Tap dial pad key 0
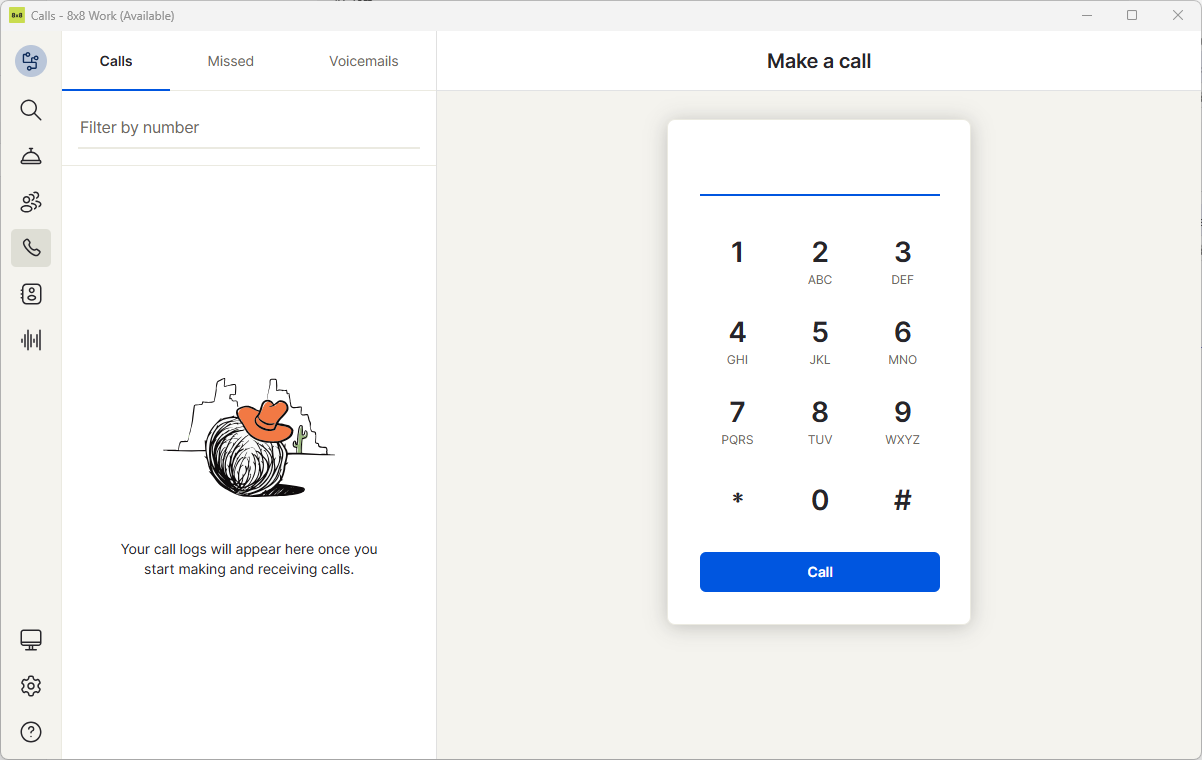Image resolution: width=1202 pixels, height=760 pixels. (x=820, y=500)
